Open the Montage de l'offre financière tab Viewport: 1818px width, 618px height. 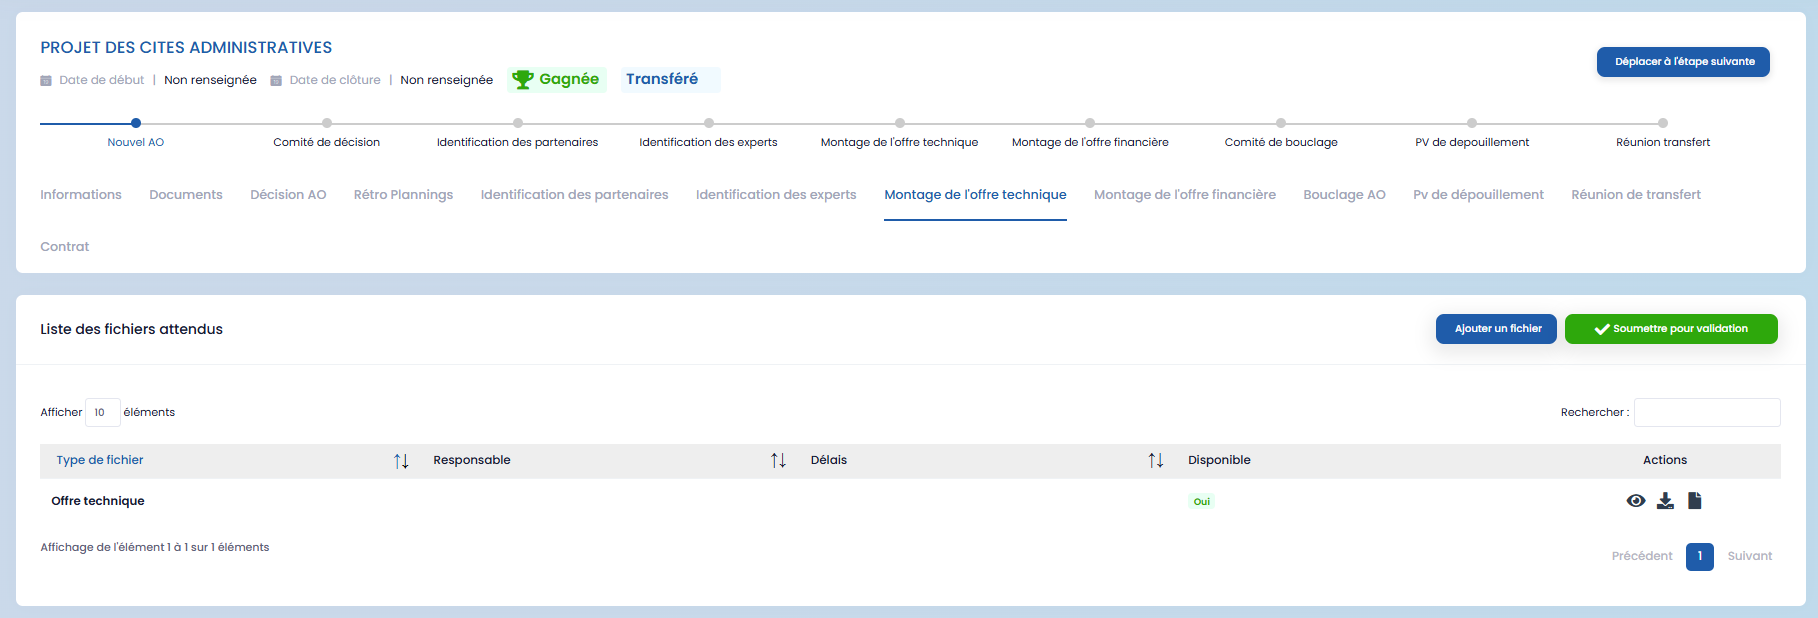(x=1184, y=195)
